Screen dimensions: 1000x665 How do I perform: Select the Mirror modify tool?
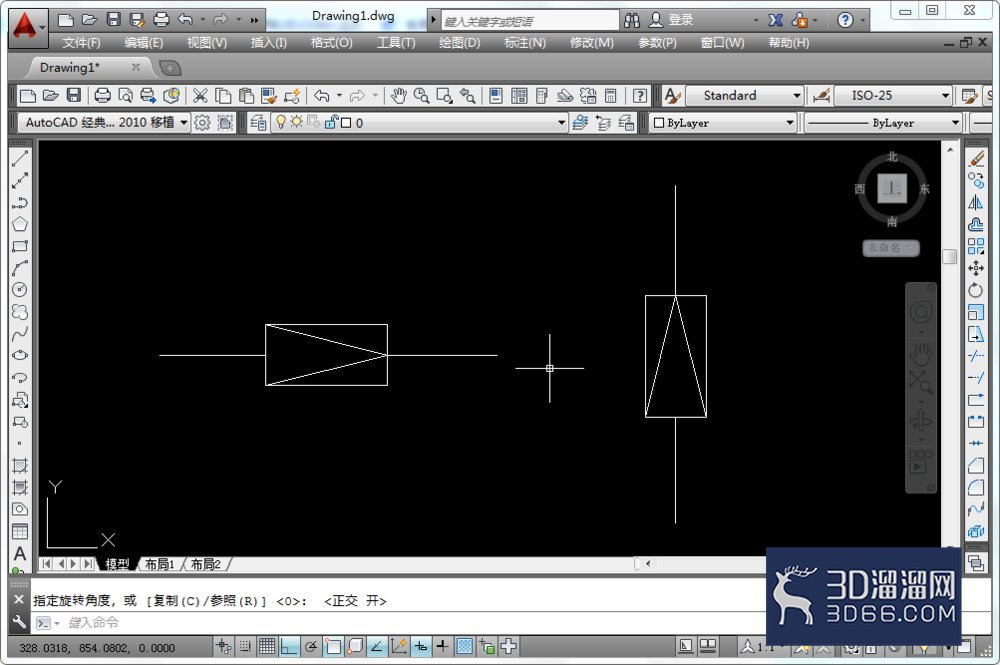(x=976, y=203)
